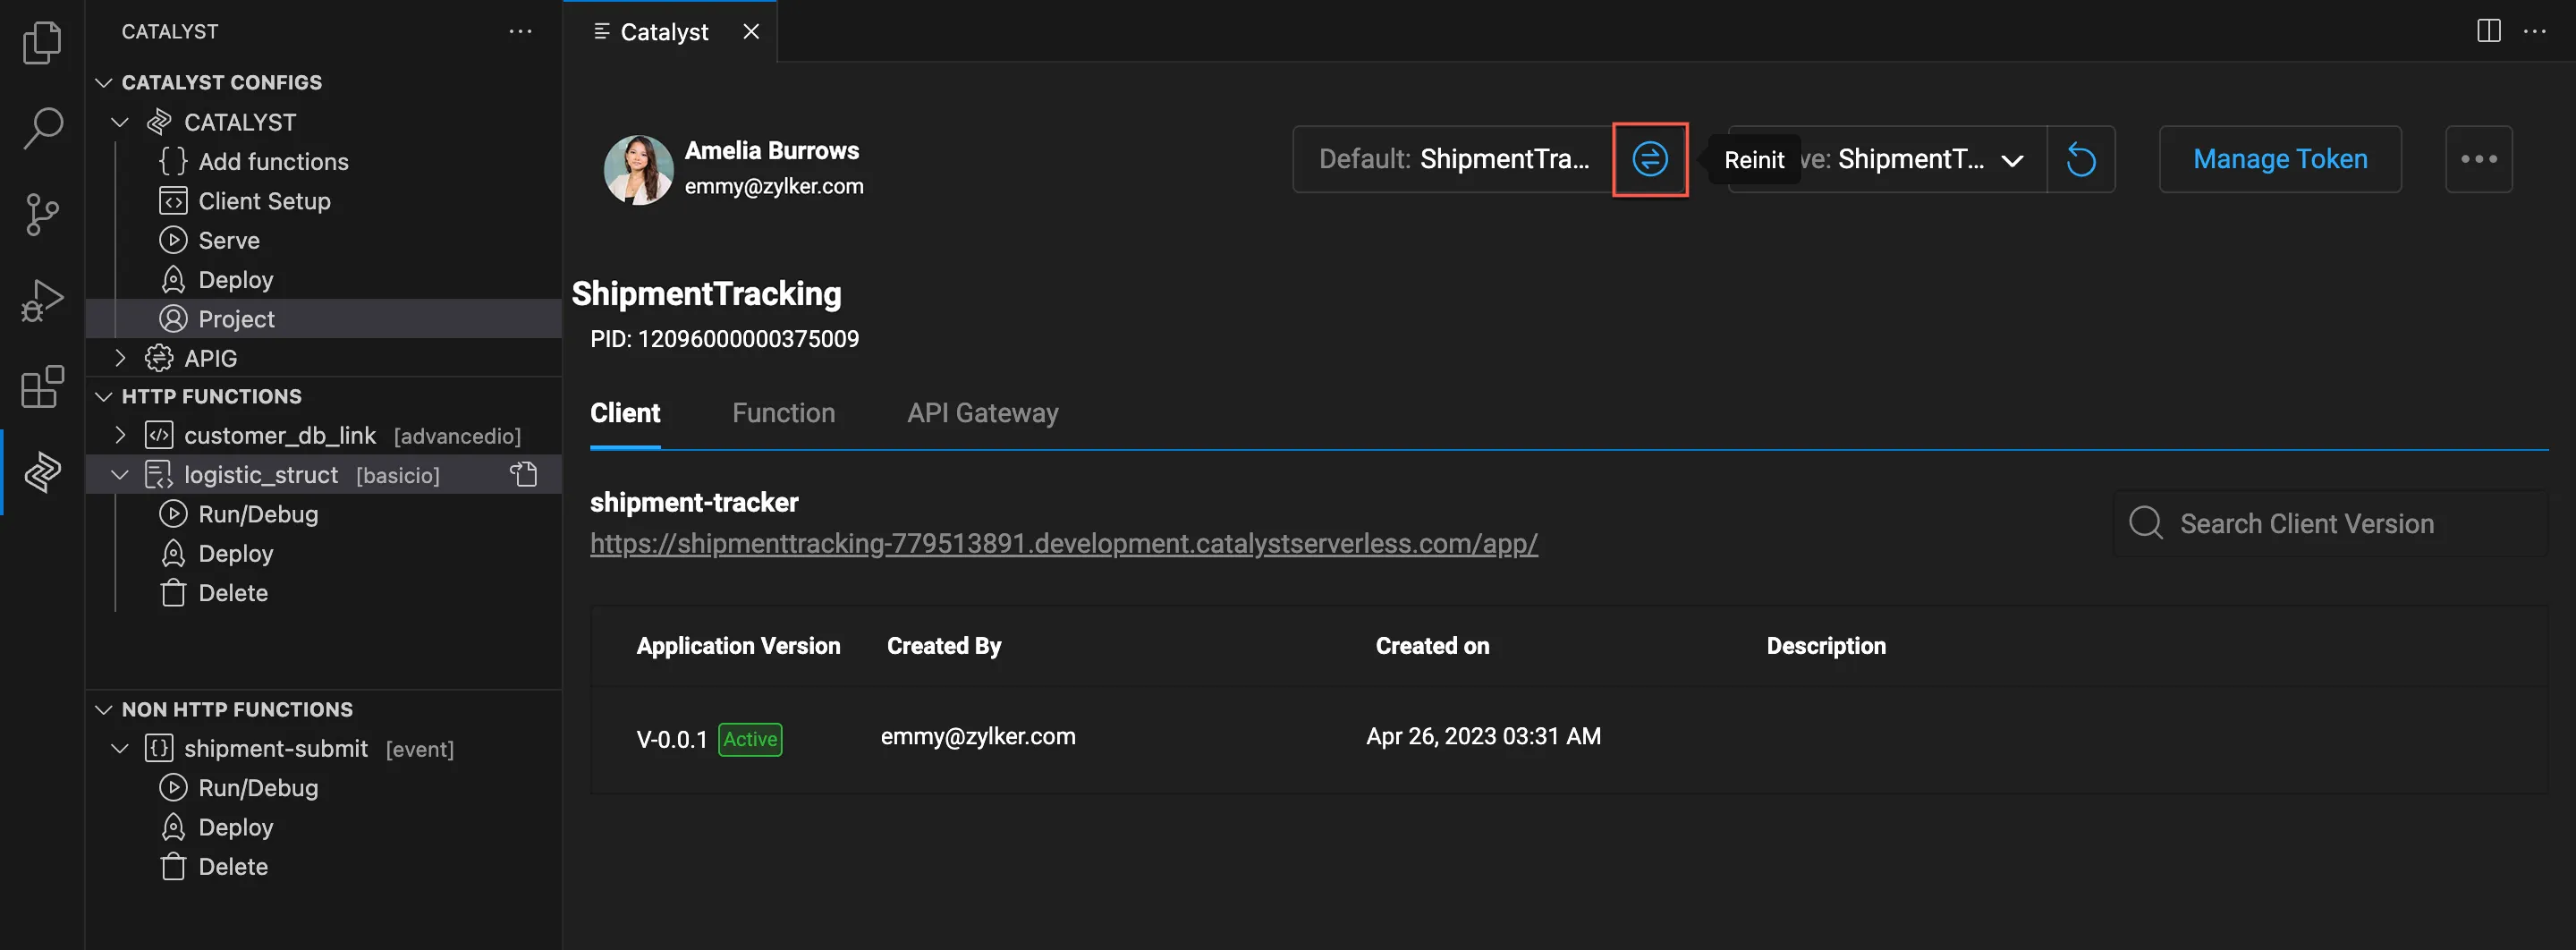2576x950 pixels.
Task: Collapse the logistic_struct function
Action: click(x=120, y=475)
